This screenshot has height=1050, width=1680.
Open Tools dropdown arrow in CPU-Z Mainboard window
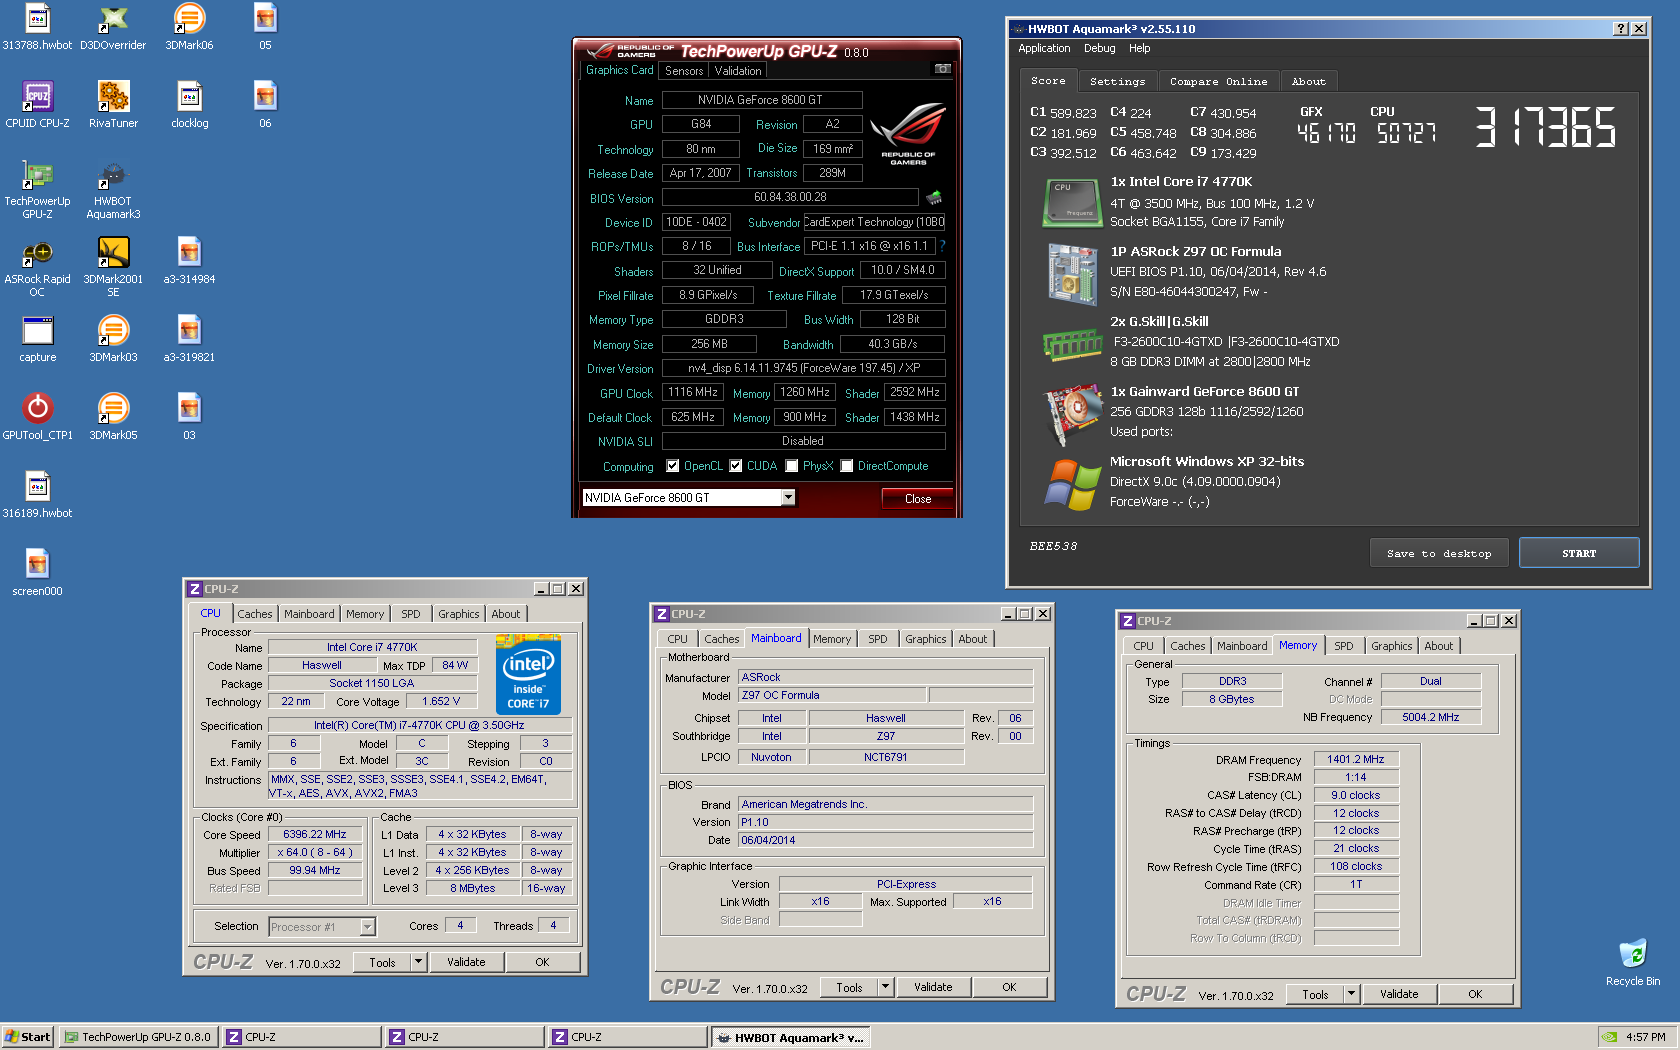point(886,987)
